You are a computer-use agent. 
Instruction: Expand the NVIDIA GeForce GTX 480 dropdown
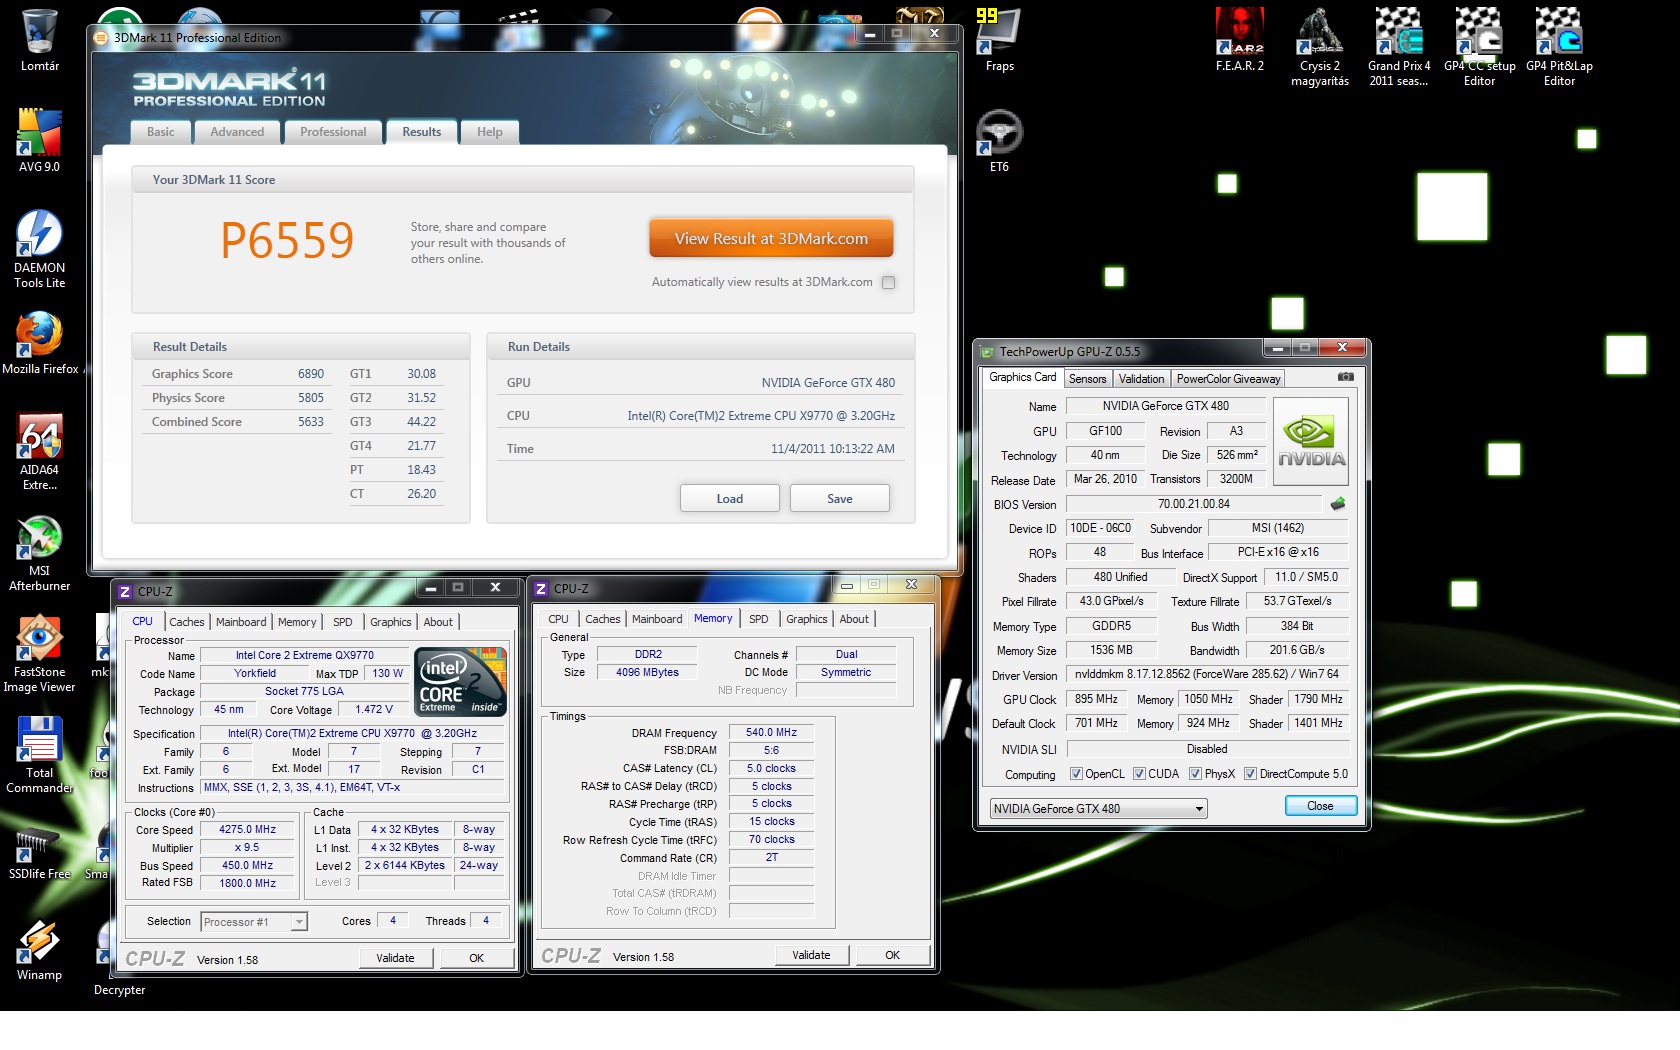tap(1098, 809)
